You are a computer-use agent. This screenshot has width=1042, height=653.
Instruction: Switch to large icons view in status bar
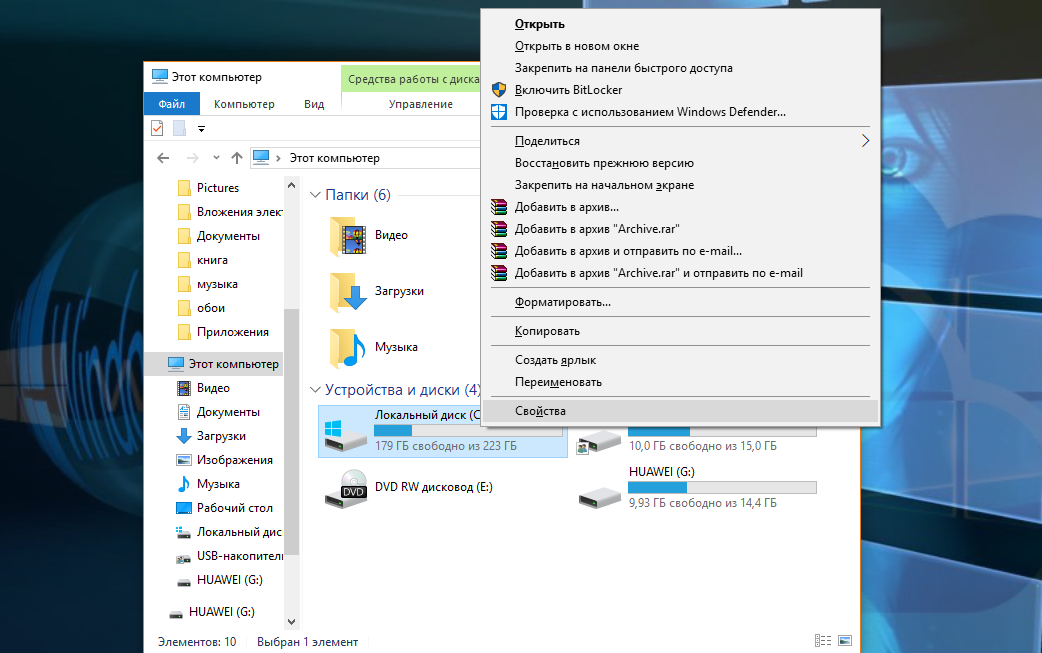click(x=845, y=640)
